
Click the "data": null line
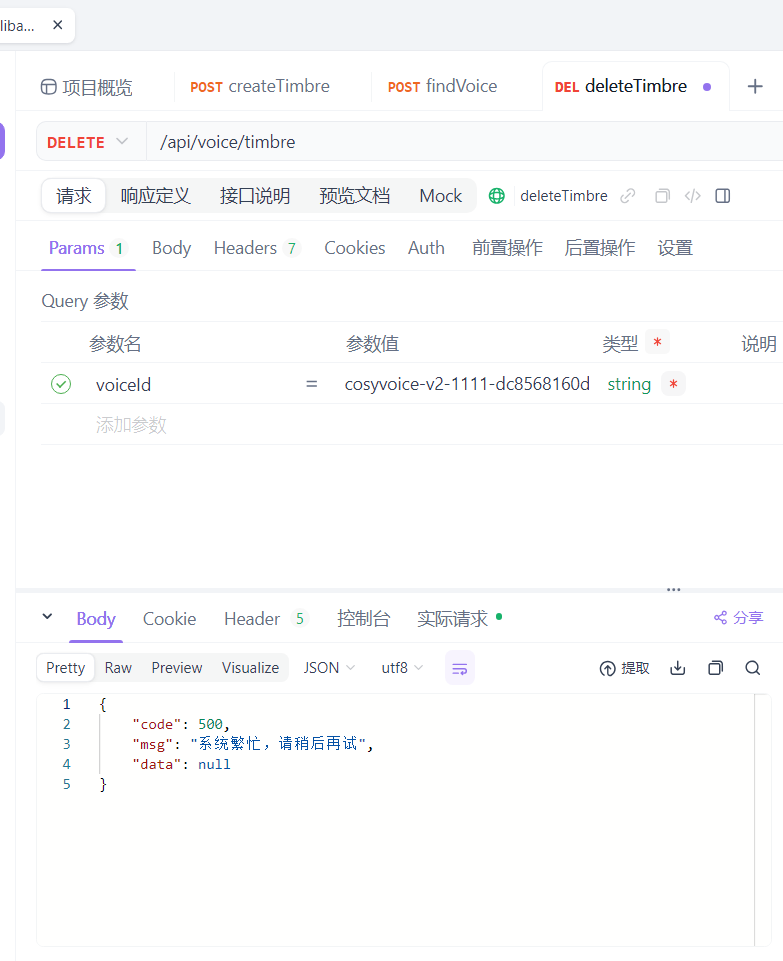[181, 764]
